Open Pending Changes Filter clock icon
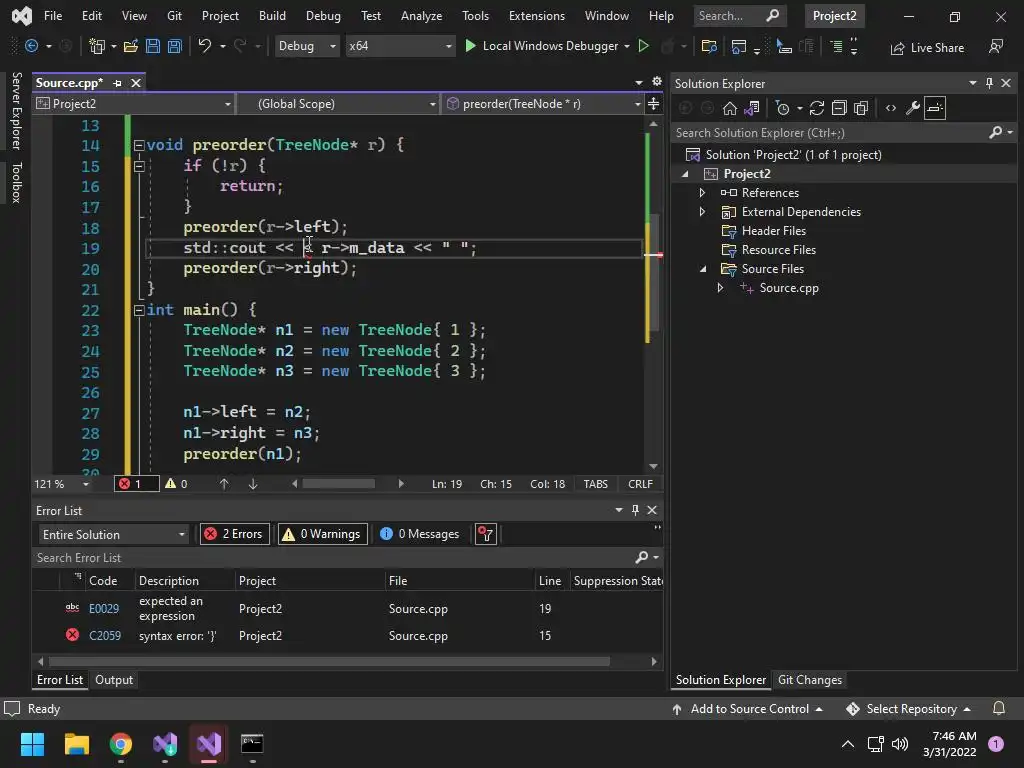The image size is (1024, 768). 782,108
